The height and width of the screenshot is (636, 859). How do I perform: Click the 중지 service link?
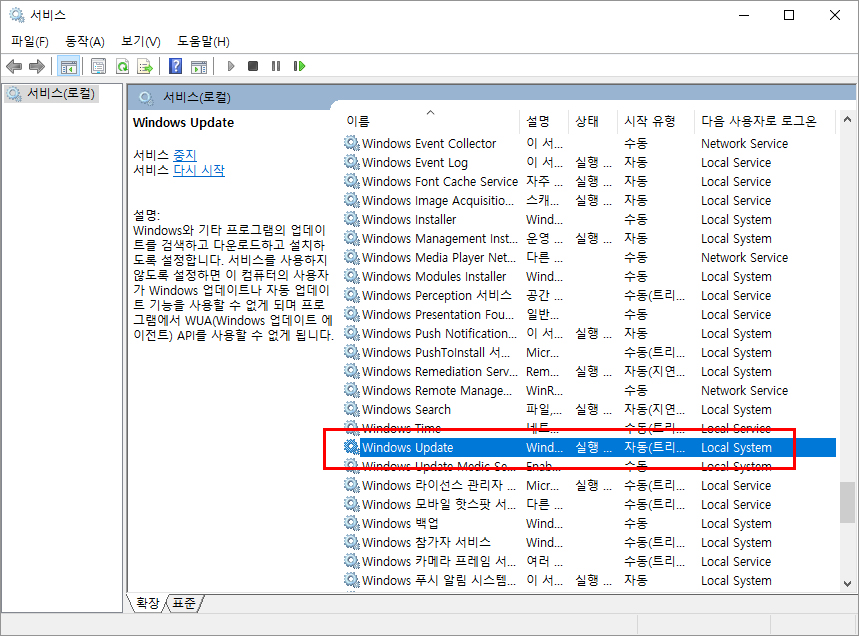click(x=185, y=155)
